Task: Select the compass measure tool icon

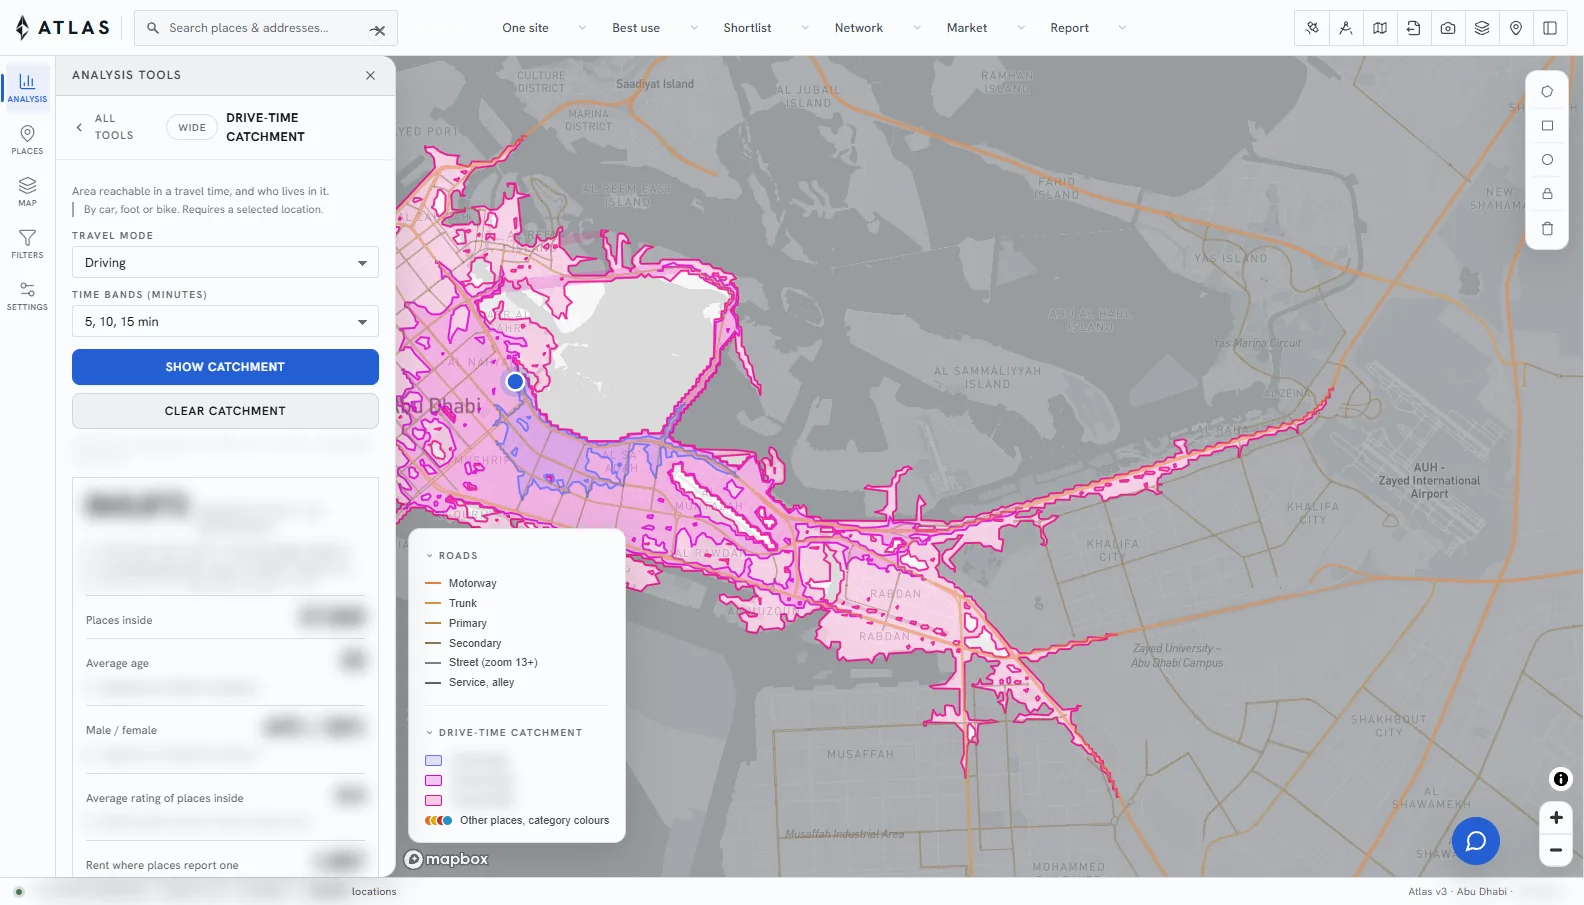Action: click(x=1346, y=28)
